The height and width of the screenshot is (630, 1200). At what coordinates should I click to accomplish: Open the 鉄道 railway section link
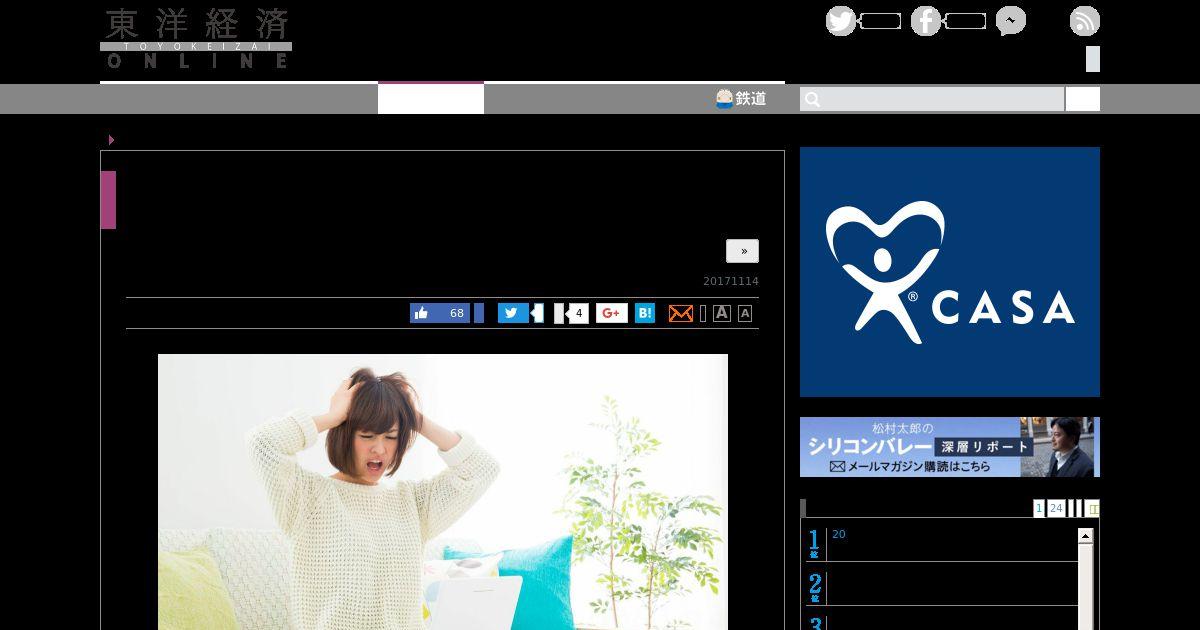(x=741, y=98)
